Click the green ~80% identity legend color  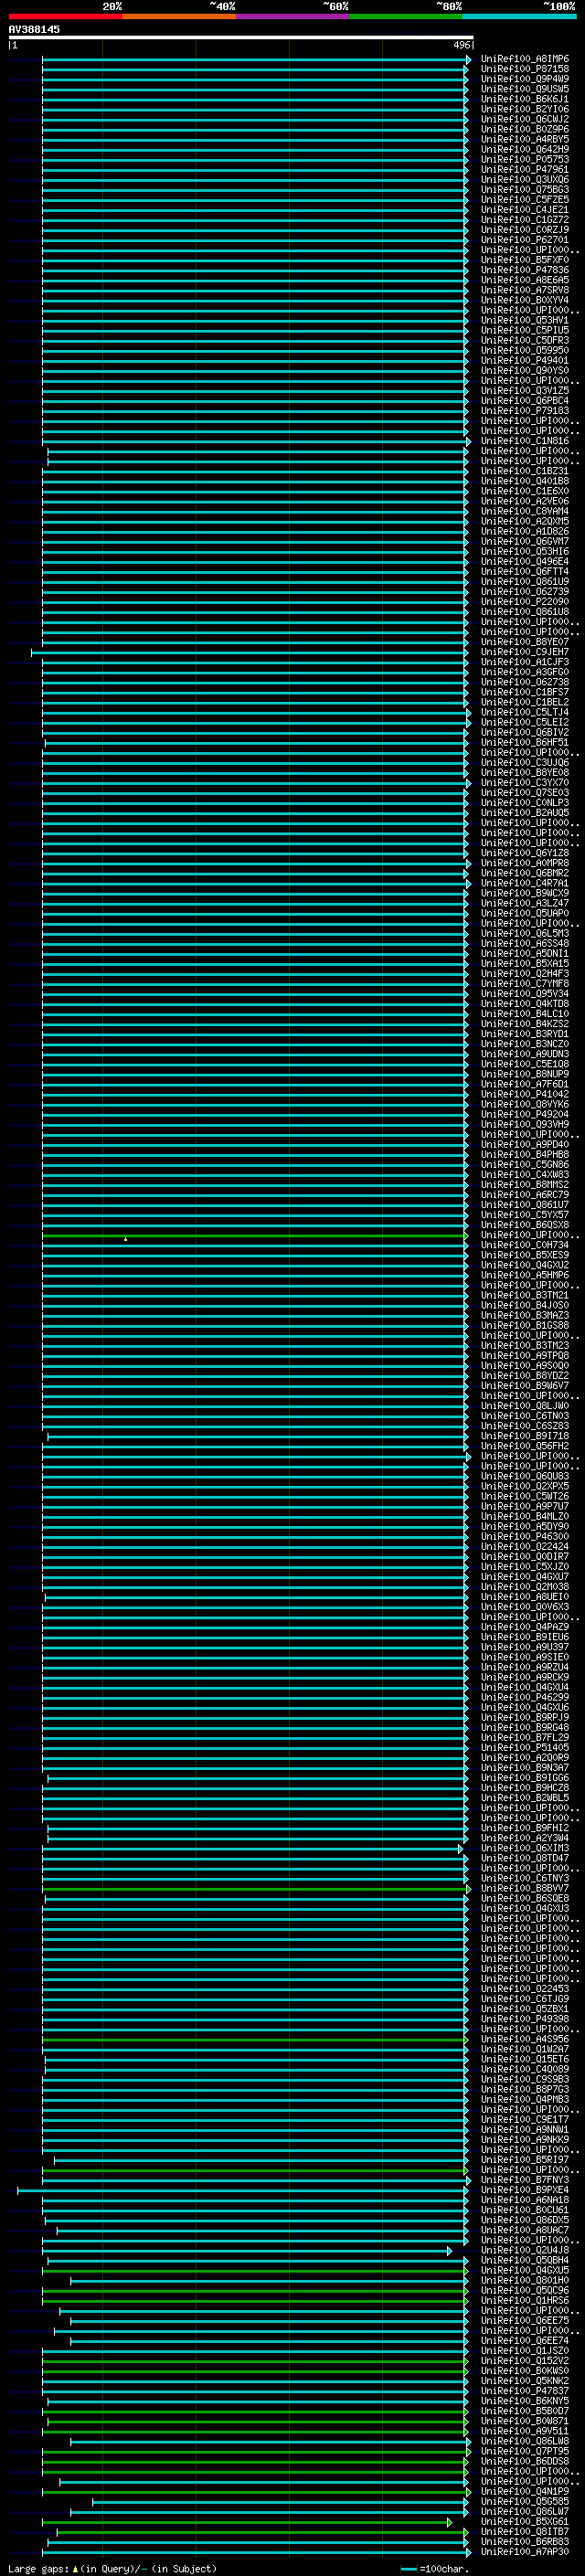[406, 16]
